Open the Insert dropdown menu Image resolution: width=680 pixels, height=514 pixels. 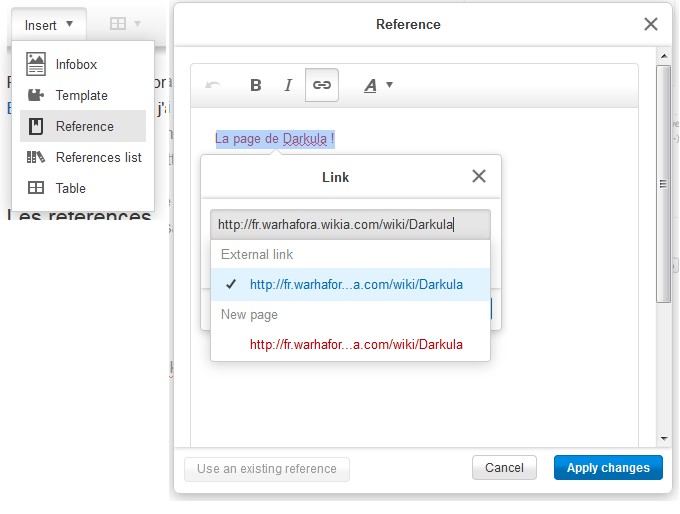[48, 24]
